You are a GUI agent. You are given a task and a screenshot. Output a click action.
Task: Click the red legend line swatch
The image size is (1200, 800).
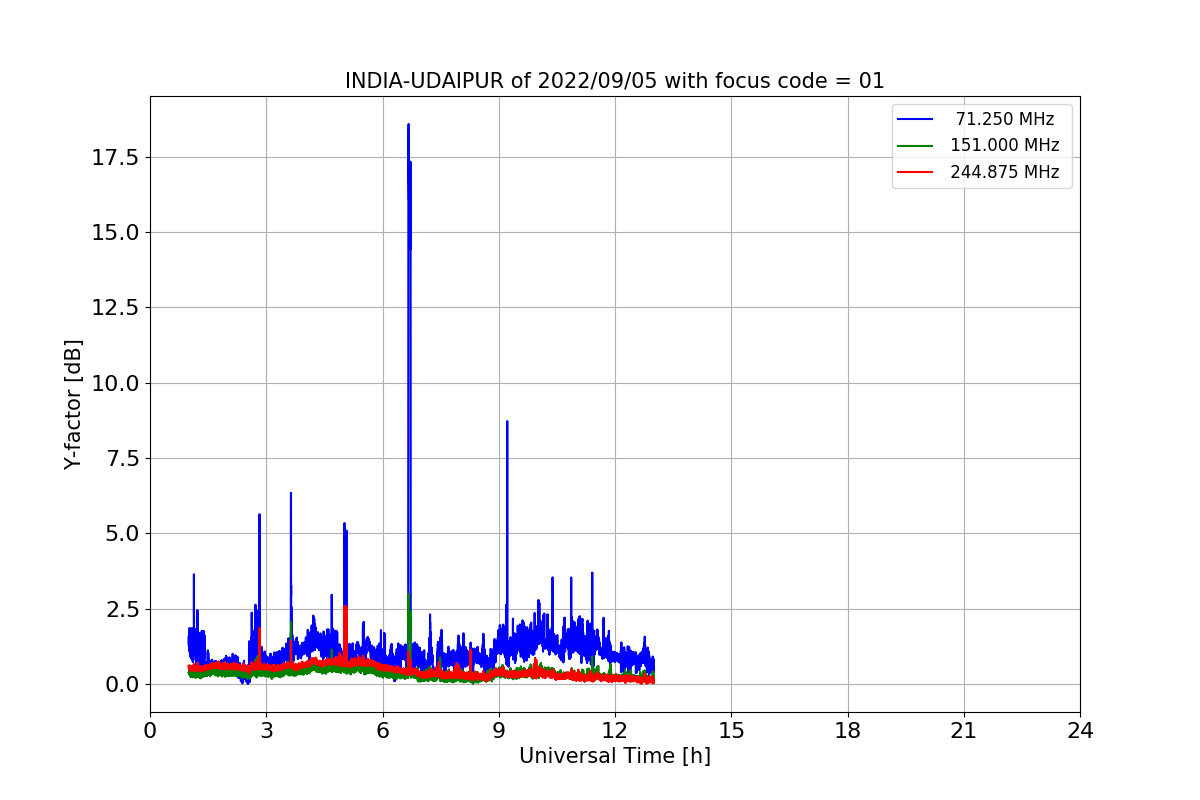[915, 172]
